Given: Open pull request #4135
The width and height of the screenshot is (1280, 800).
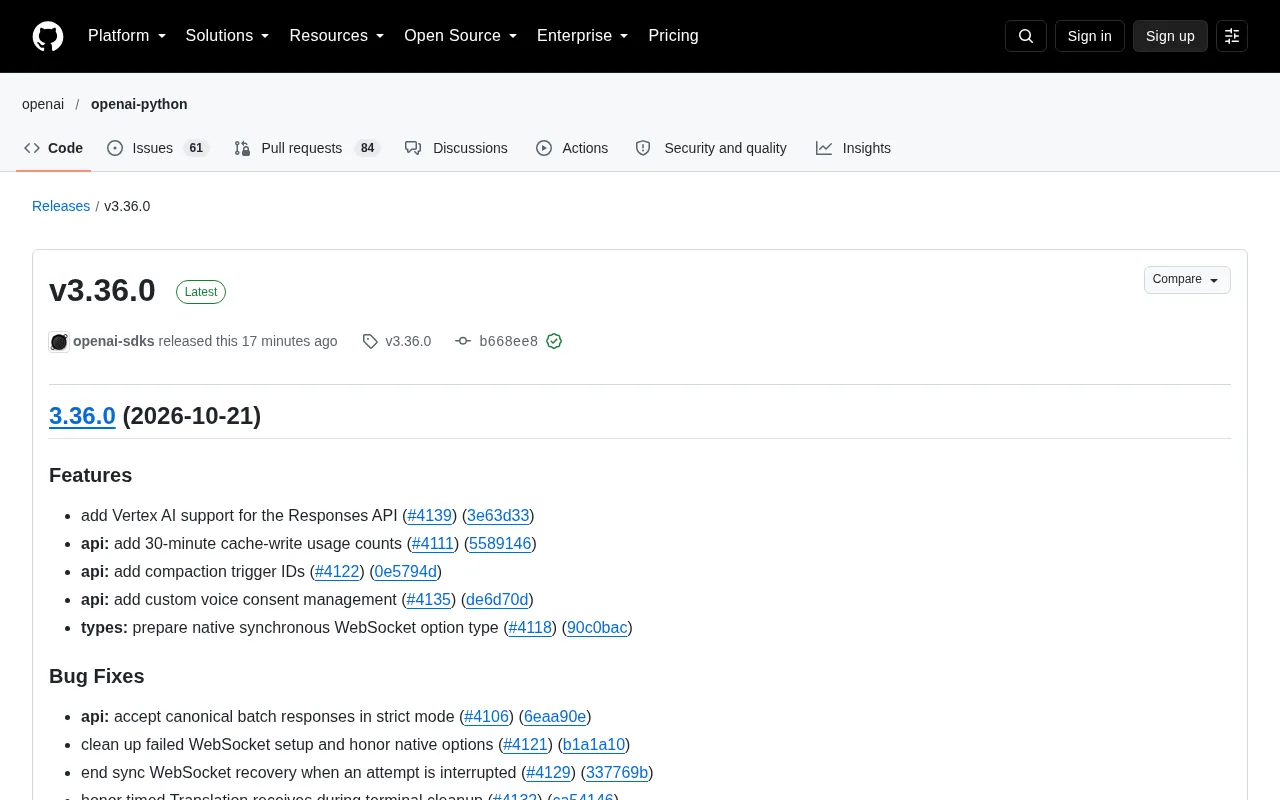Looking at the screenshot, I should tap(429, 600).
